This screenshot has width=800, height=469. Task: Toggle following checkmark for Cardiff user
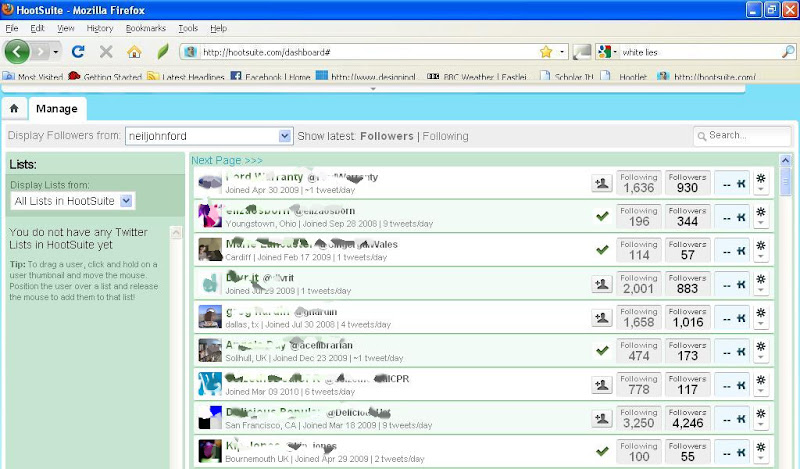point(603,250)
